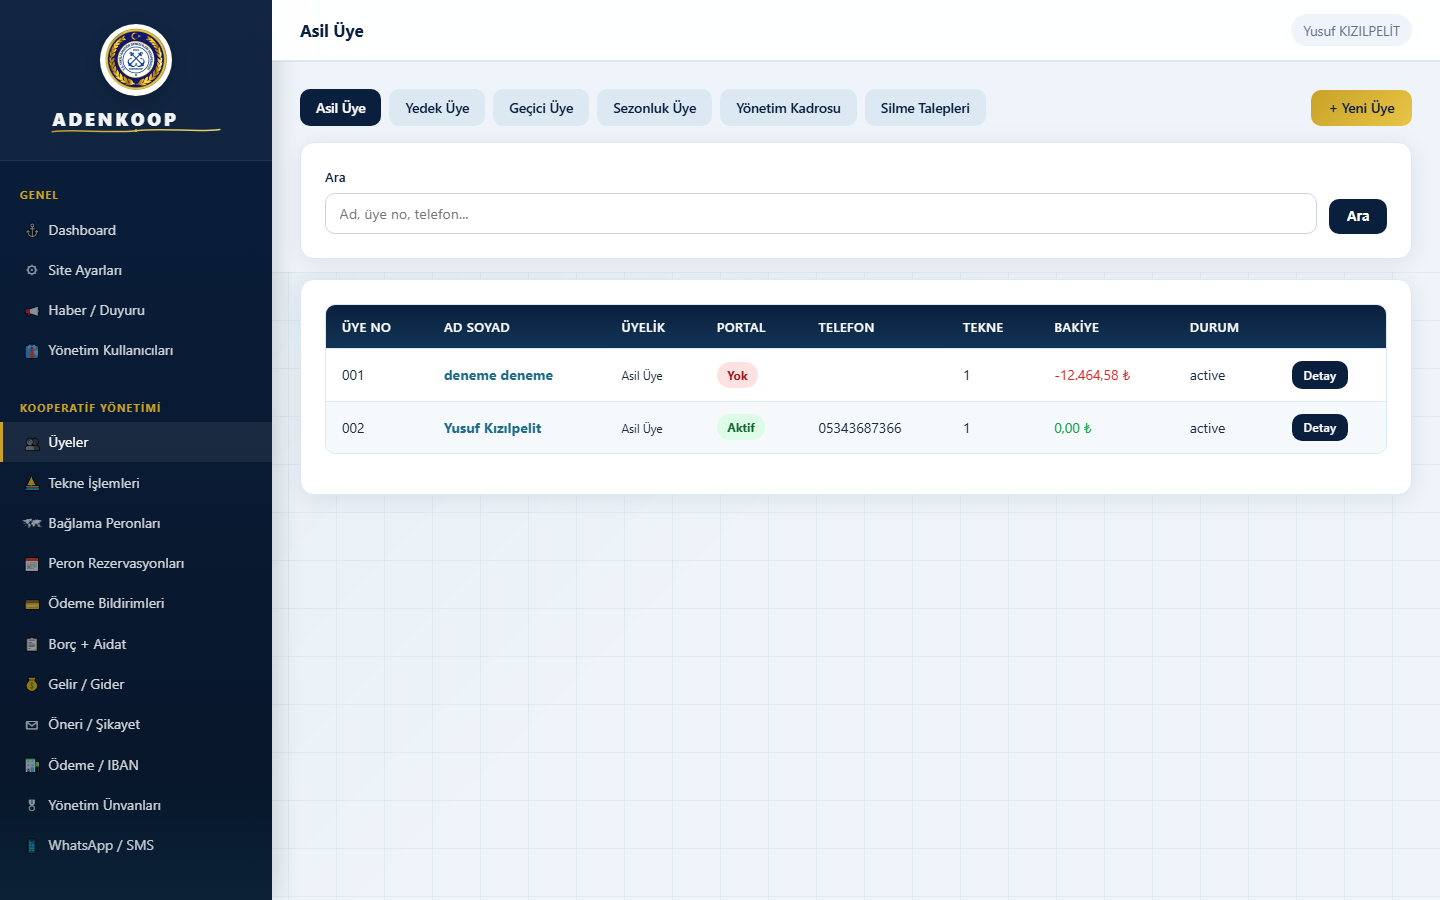
Task: Click the Ödeme Bildirimleri card icon
Action: [x=32, y=604]
